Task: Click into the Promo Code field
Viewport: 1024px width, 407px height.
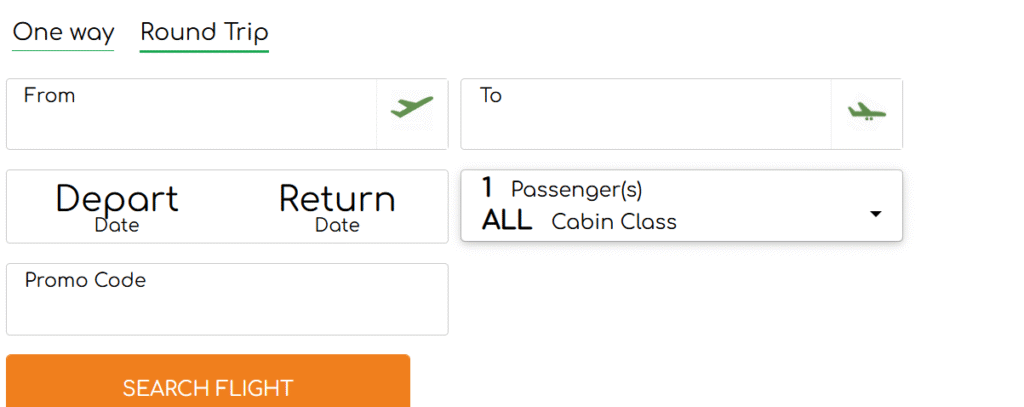Action: (227, 310)
